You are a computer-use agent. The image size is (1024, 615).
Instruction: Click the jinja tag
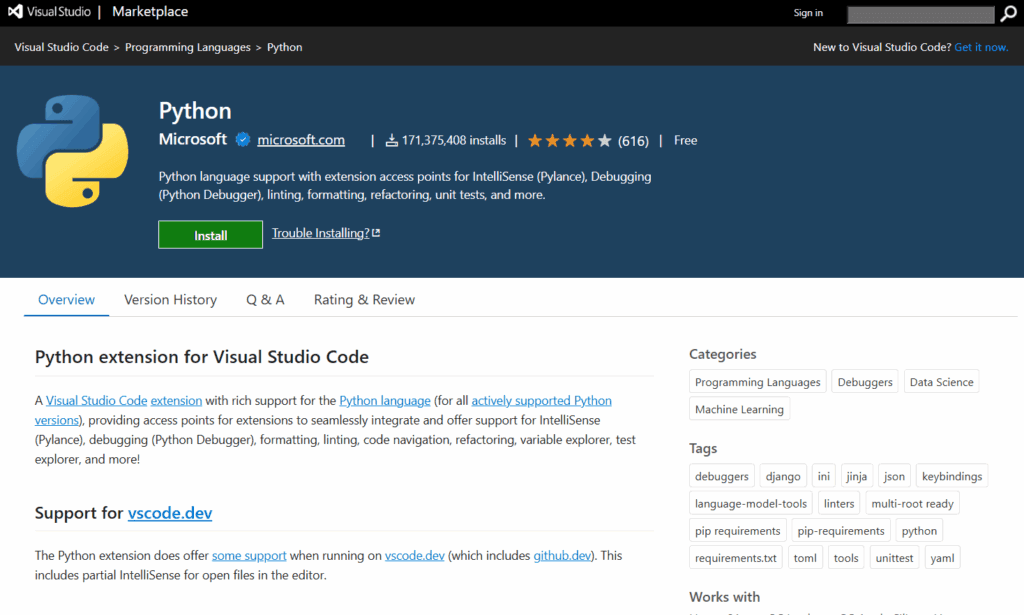point(857,476)
